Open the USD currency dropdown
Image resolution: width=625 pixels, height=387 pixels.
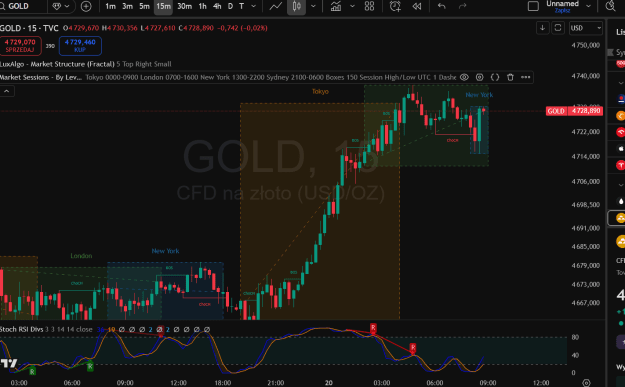(585, 28)
